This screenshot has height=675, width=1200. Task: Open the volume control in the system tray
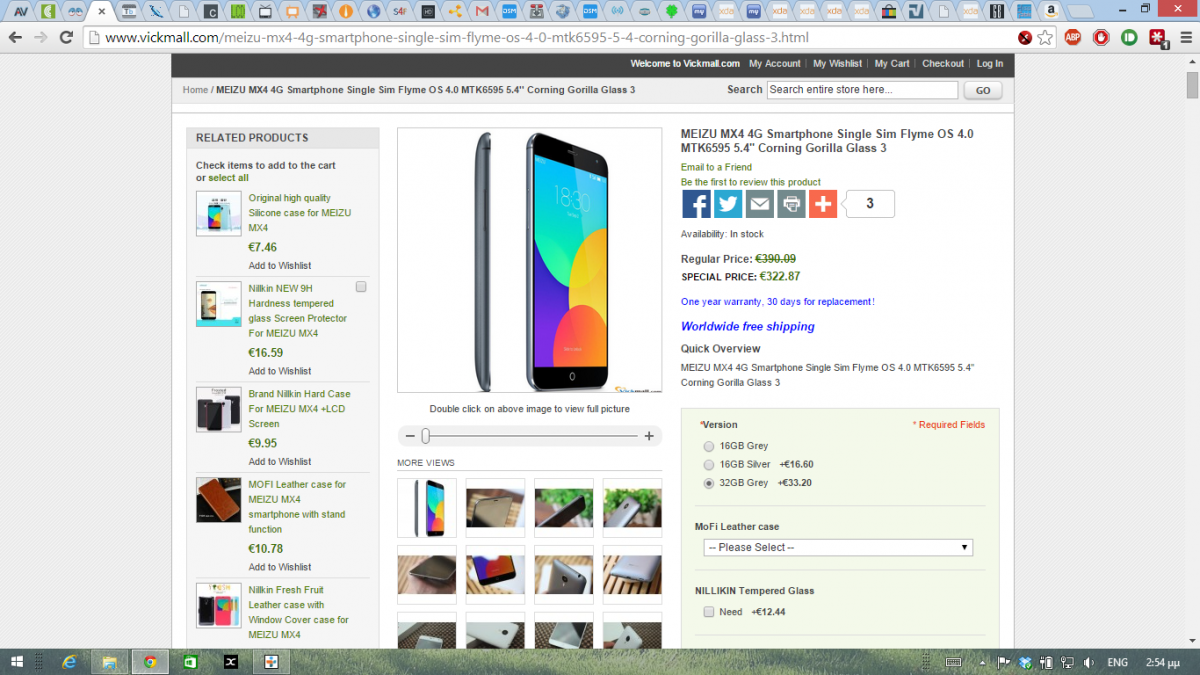[1089, 662]
